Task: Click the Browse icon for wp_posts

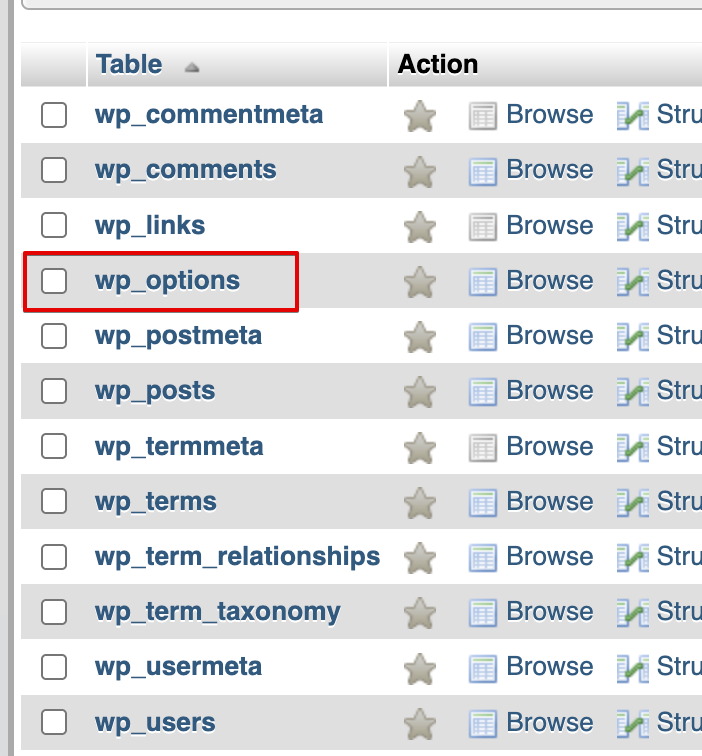Action: 484,392
